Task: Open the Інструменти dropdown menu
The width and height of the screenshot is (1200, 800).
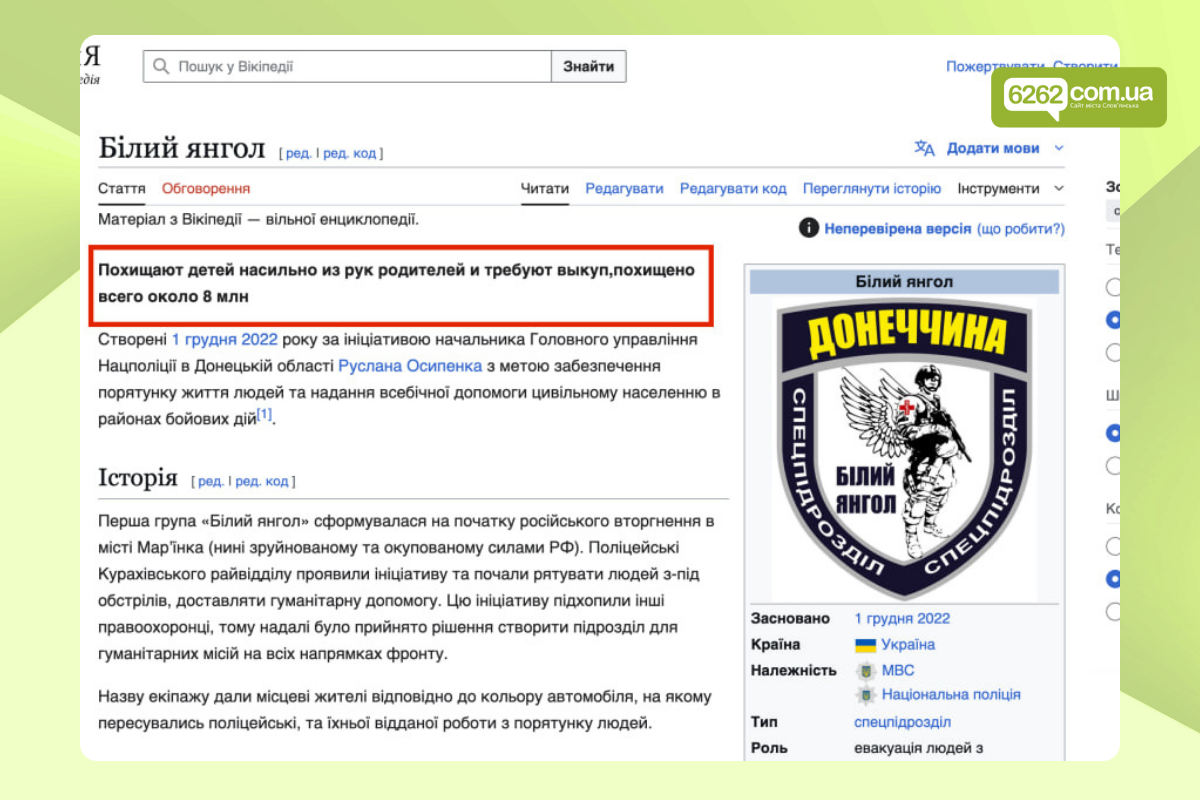Action: (x=1011, y=188)
